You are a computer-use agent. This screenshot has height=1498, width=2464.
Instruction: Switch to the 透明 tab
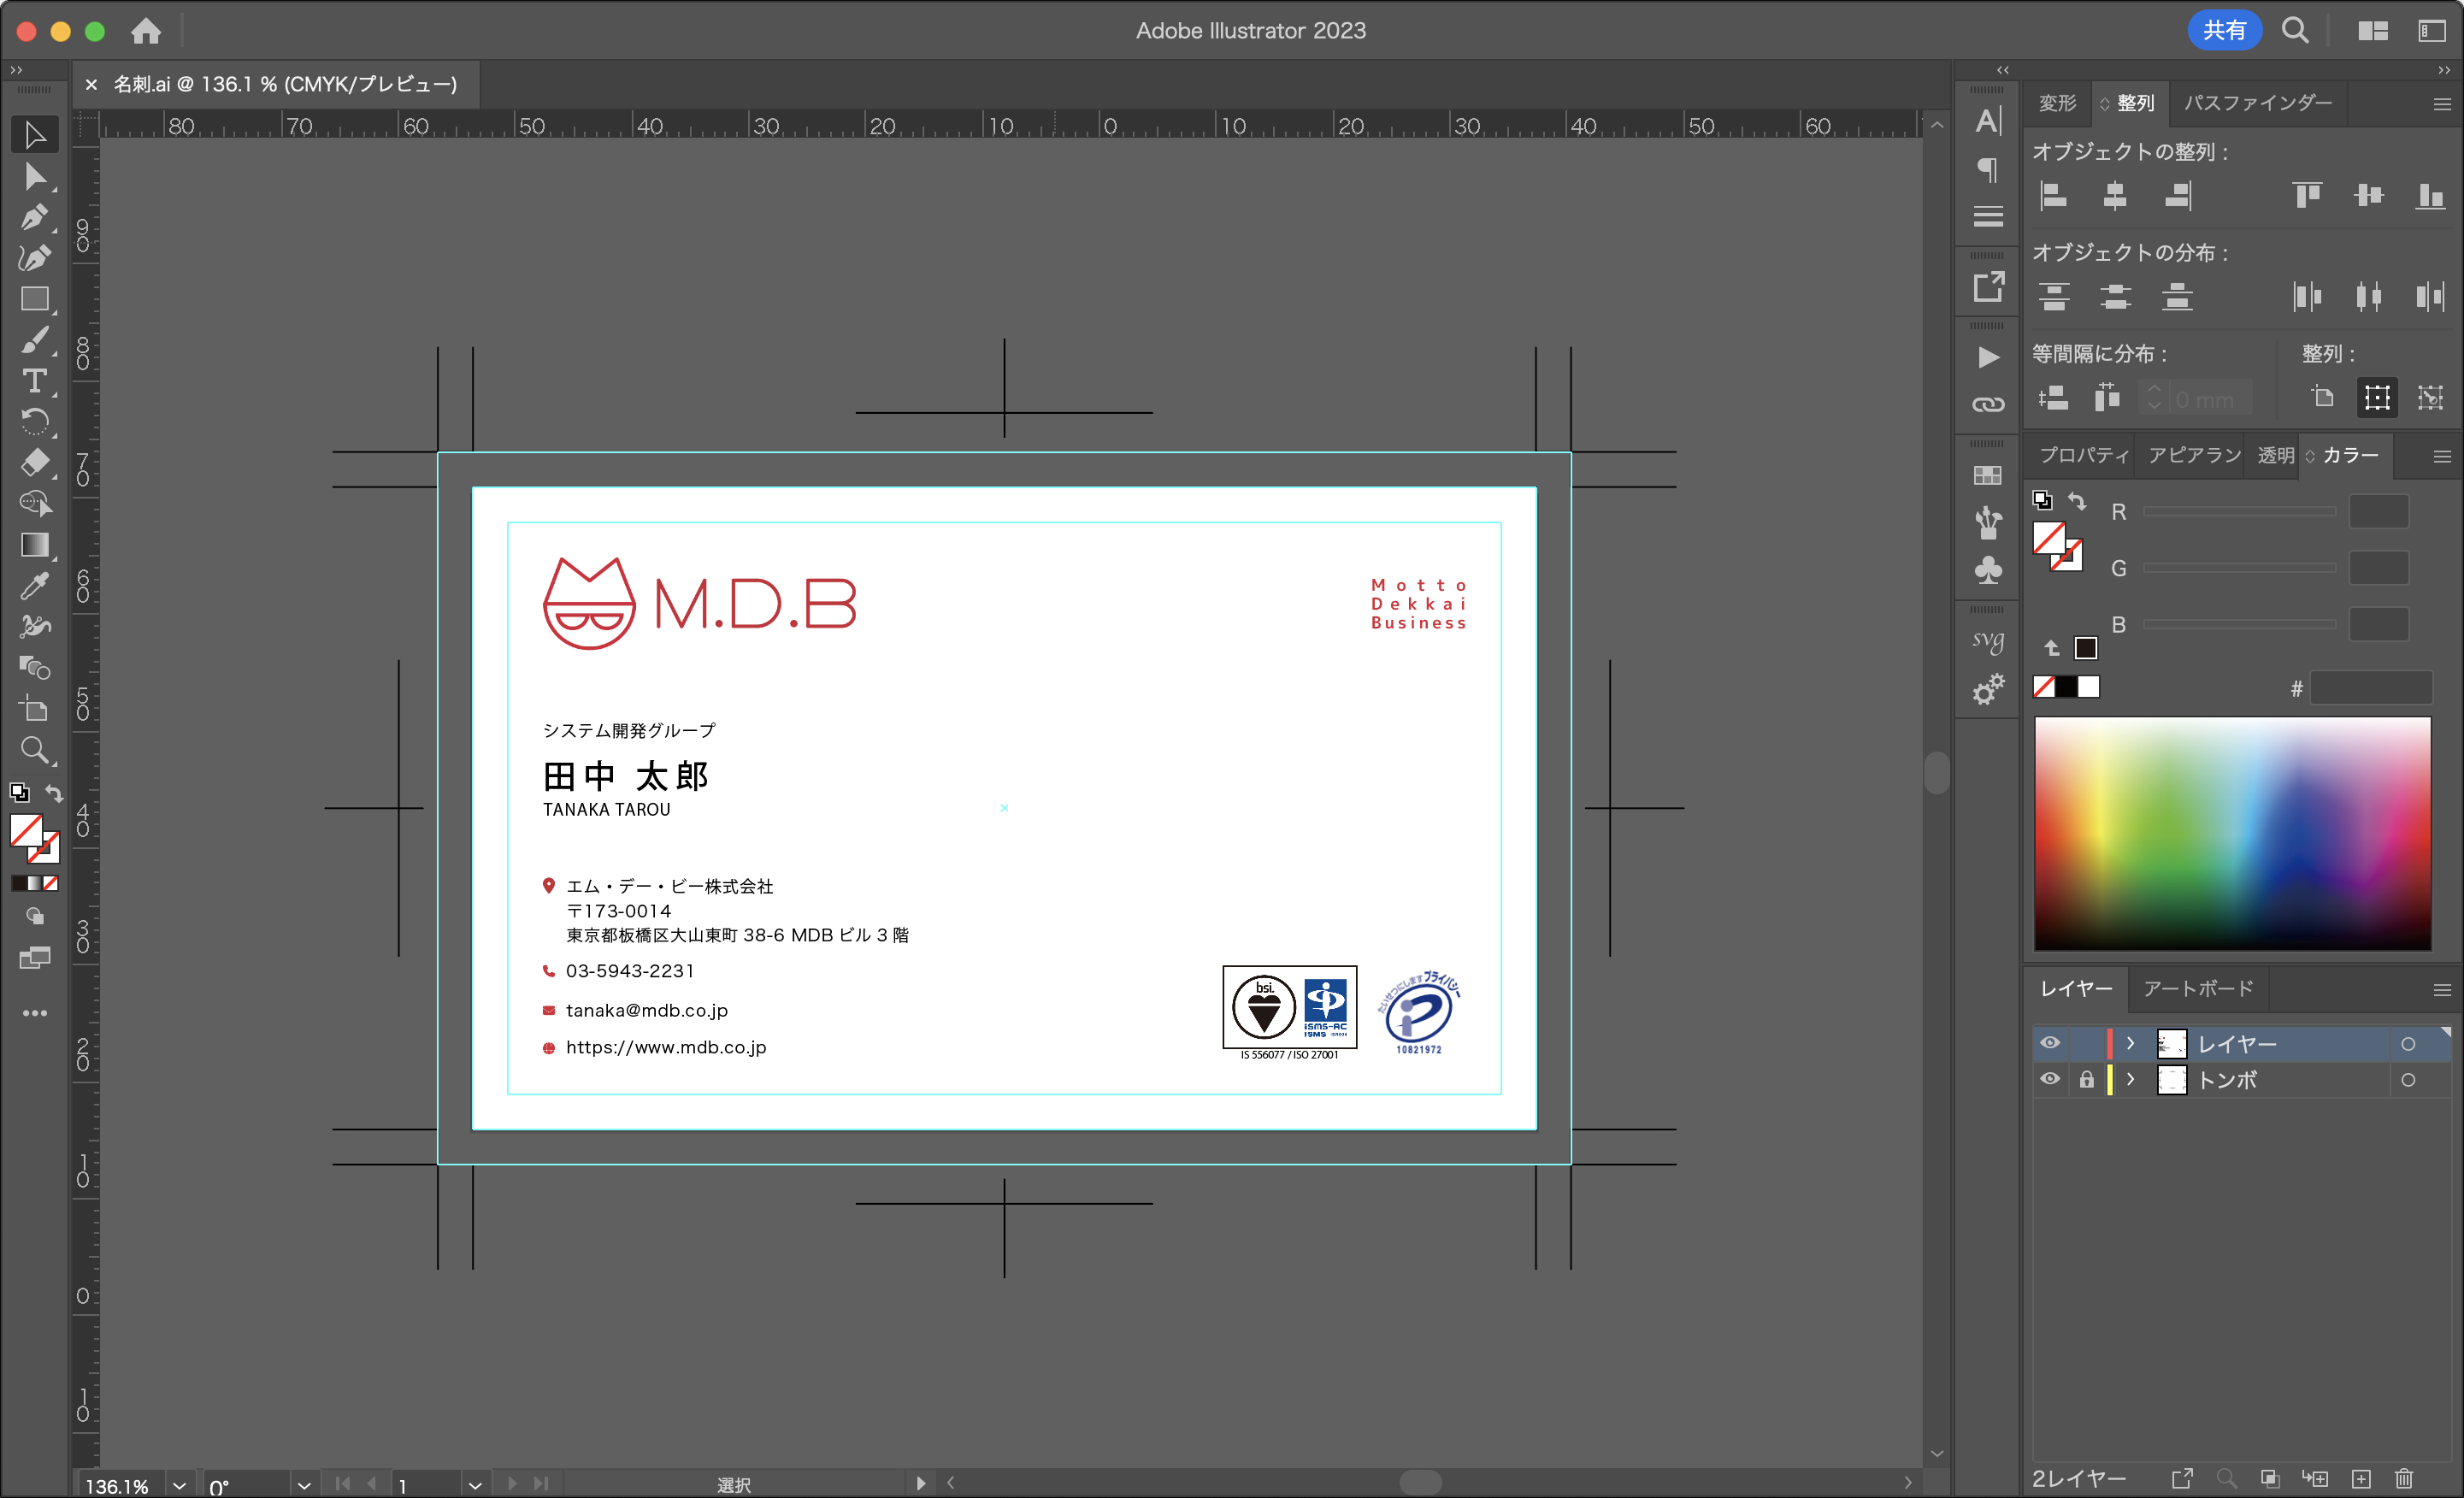pyautogui.click(x=2275, y=456)
